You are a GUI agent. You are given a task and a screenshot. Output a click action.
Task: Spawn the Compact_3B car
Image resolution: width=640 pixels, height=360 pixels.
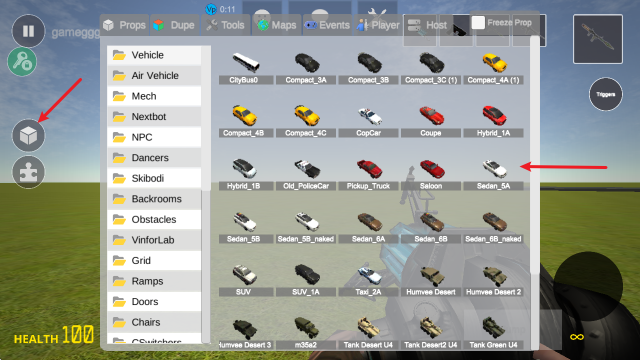point(369,68)
